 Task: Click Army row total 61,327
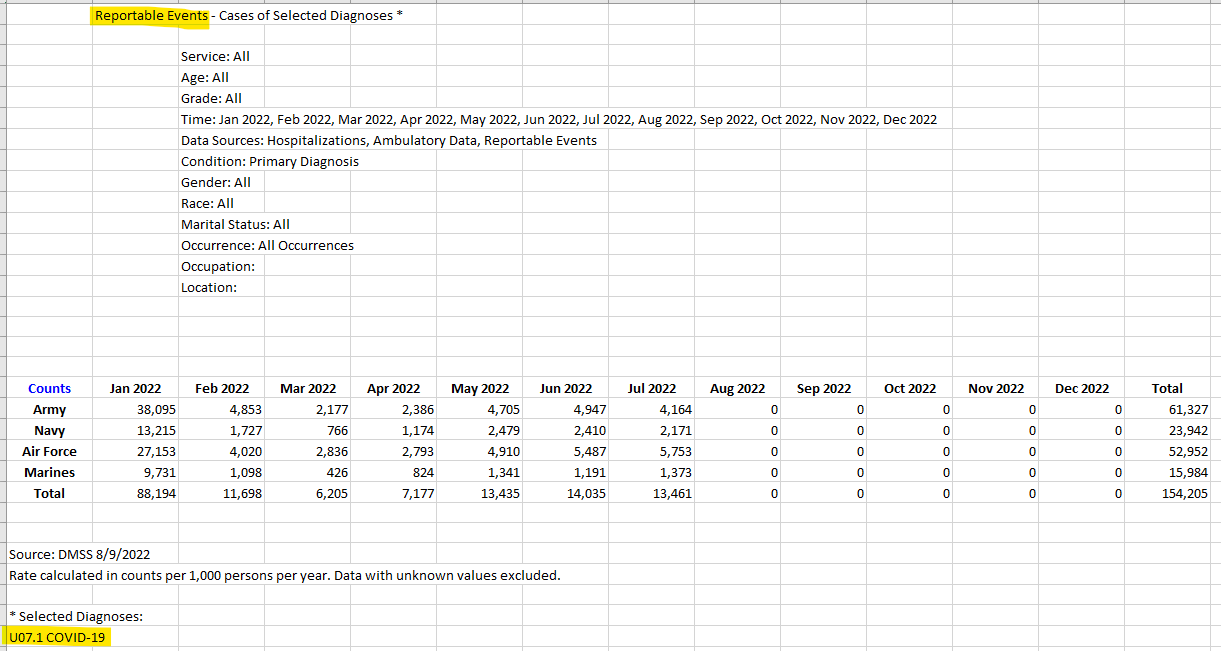(1188, 409)
